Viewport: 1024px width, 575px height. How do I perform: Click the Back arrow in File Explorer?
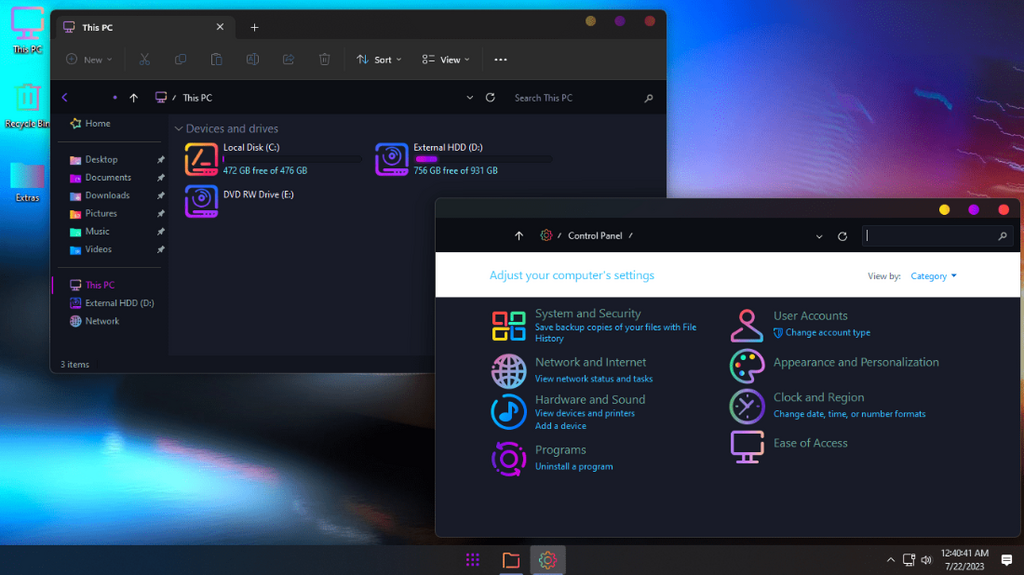tap(65, 97)
